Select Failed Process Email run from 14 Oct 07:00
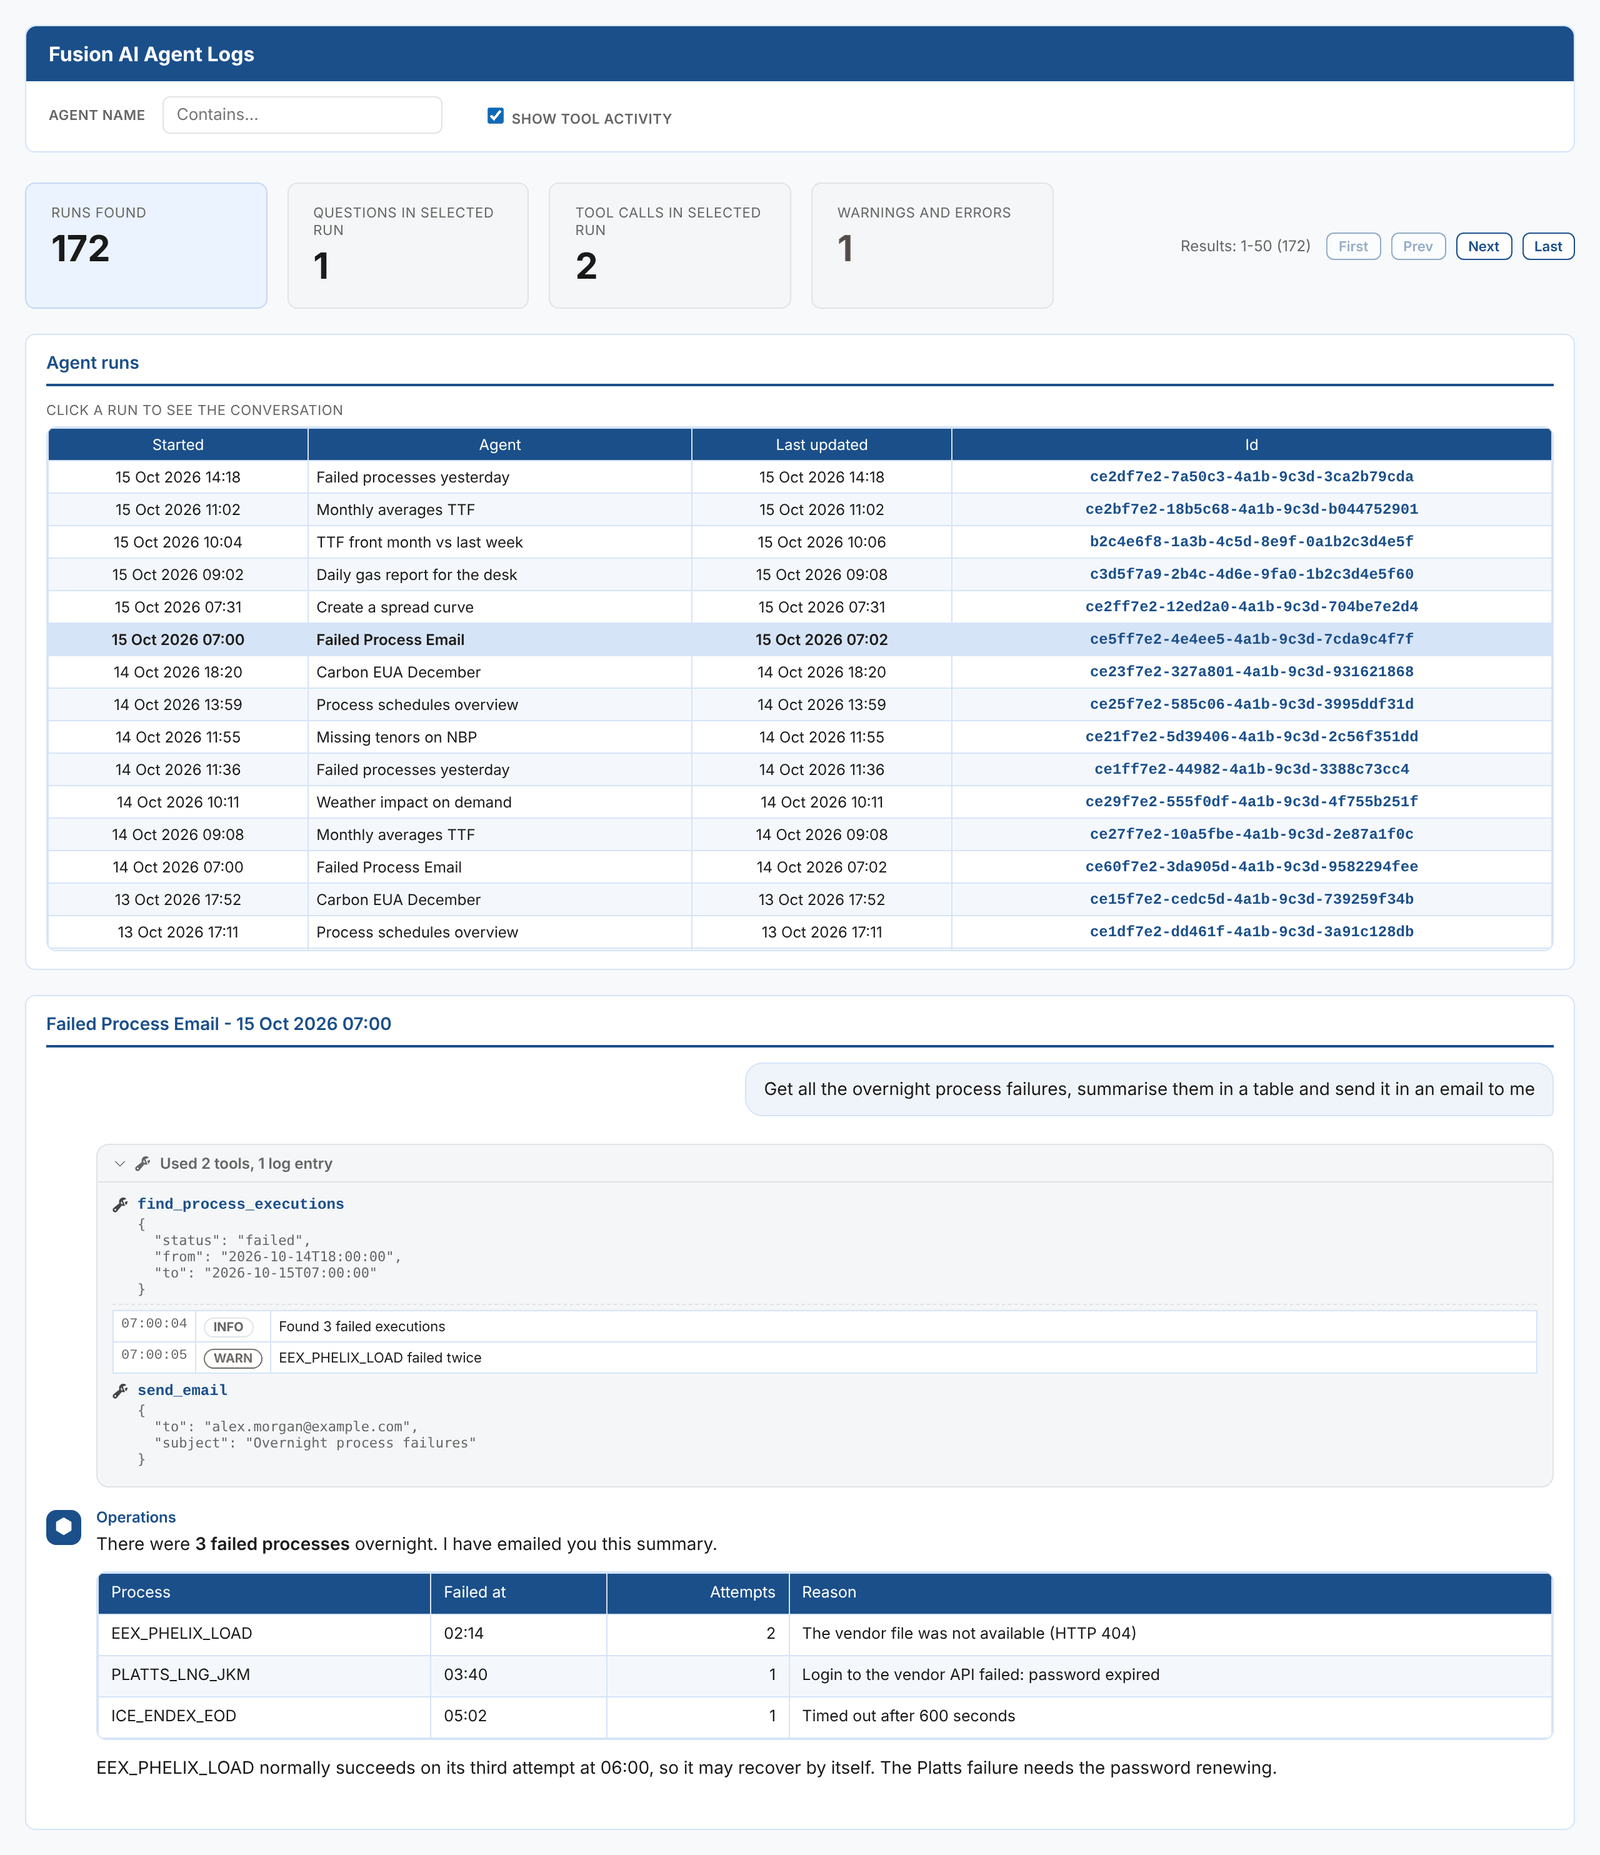This screenshot has height=1855, width=1600. [800, 867]
